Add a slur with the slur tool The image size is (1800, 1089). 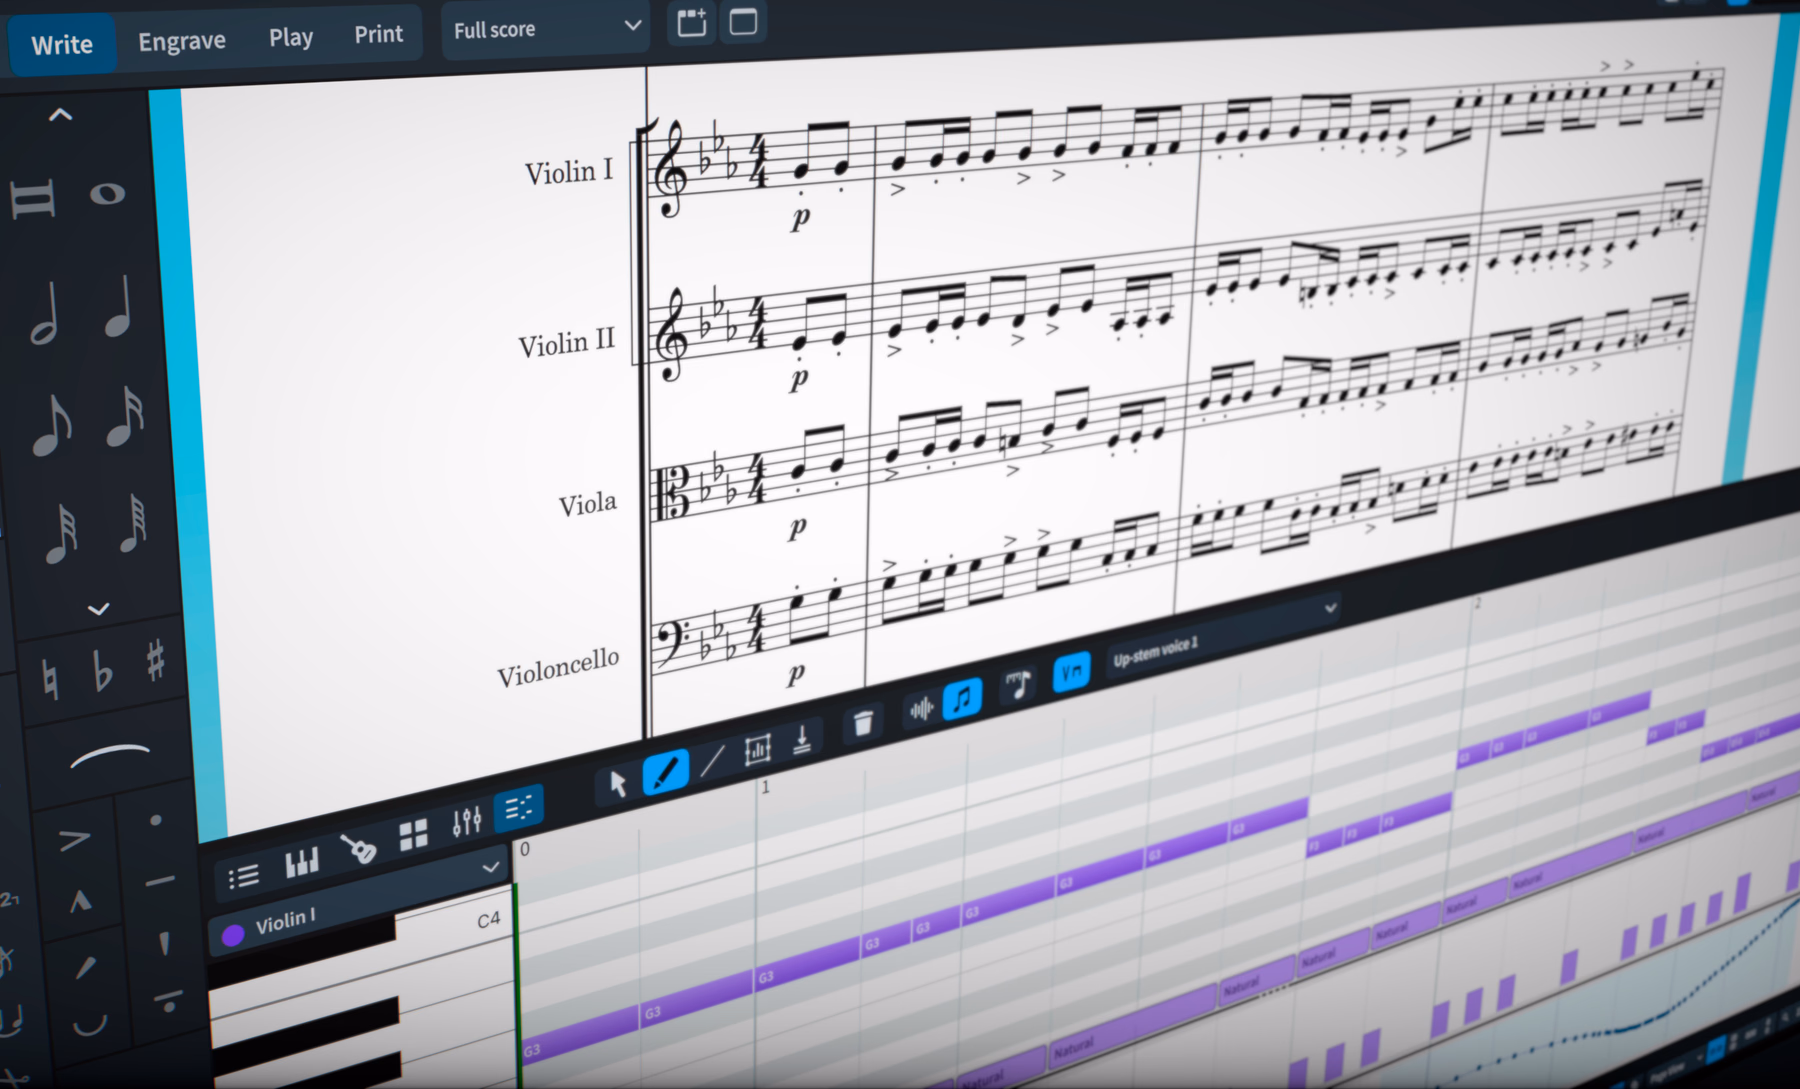point(110,755)
